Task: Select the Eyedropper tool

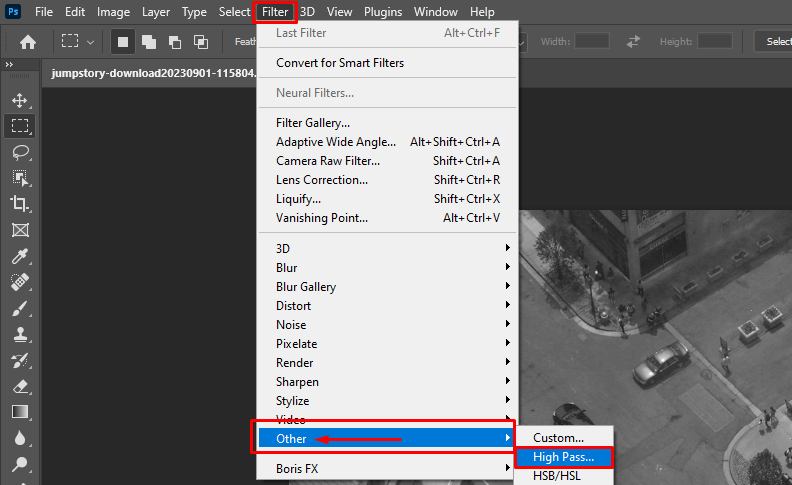Action: 20,256
